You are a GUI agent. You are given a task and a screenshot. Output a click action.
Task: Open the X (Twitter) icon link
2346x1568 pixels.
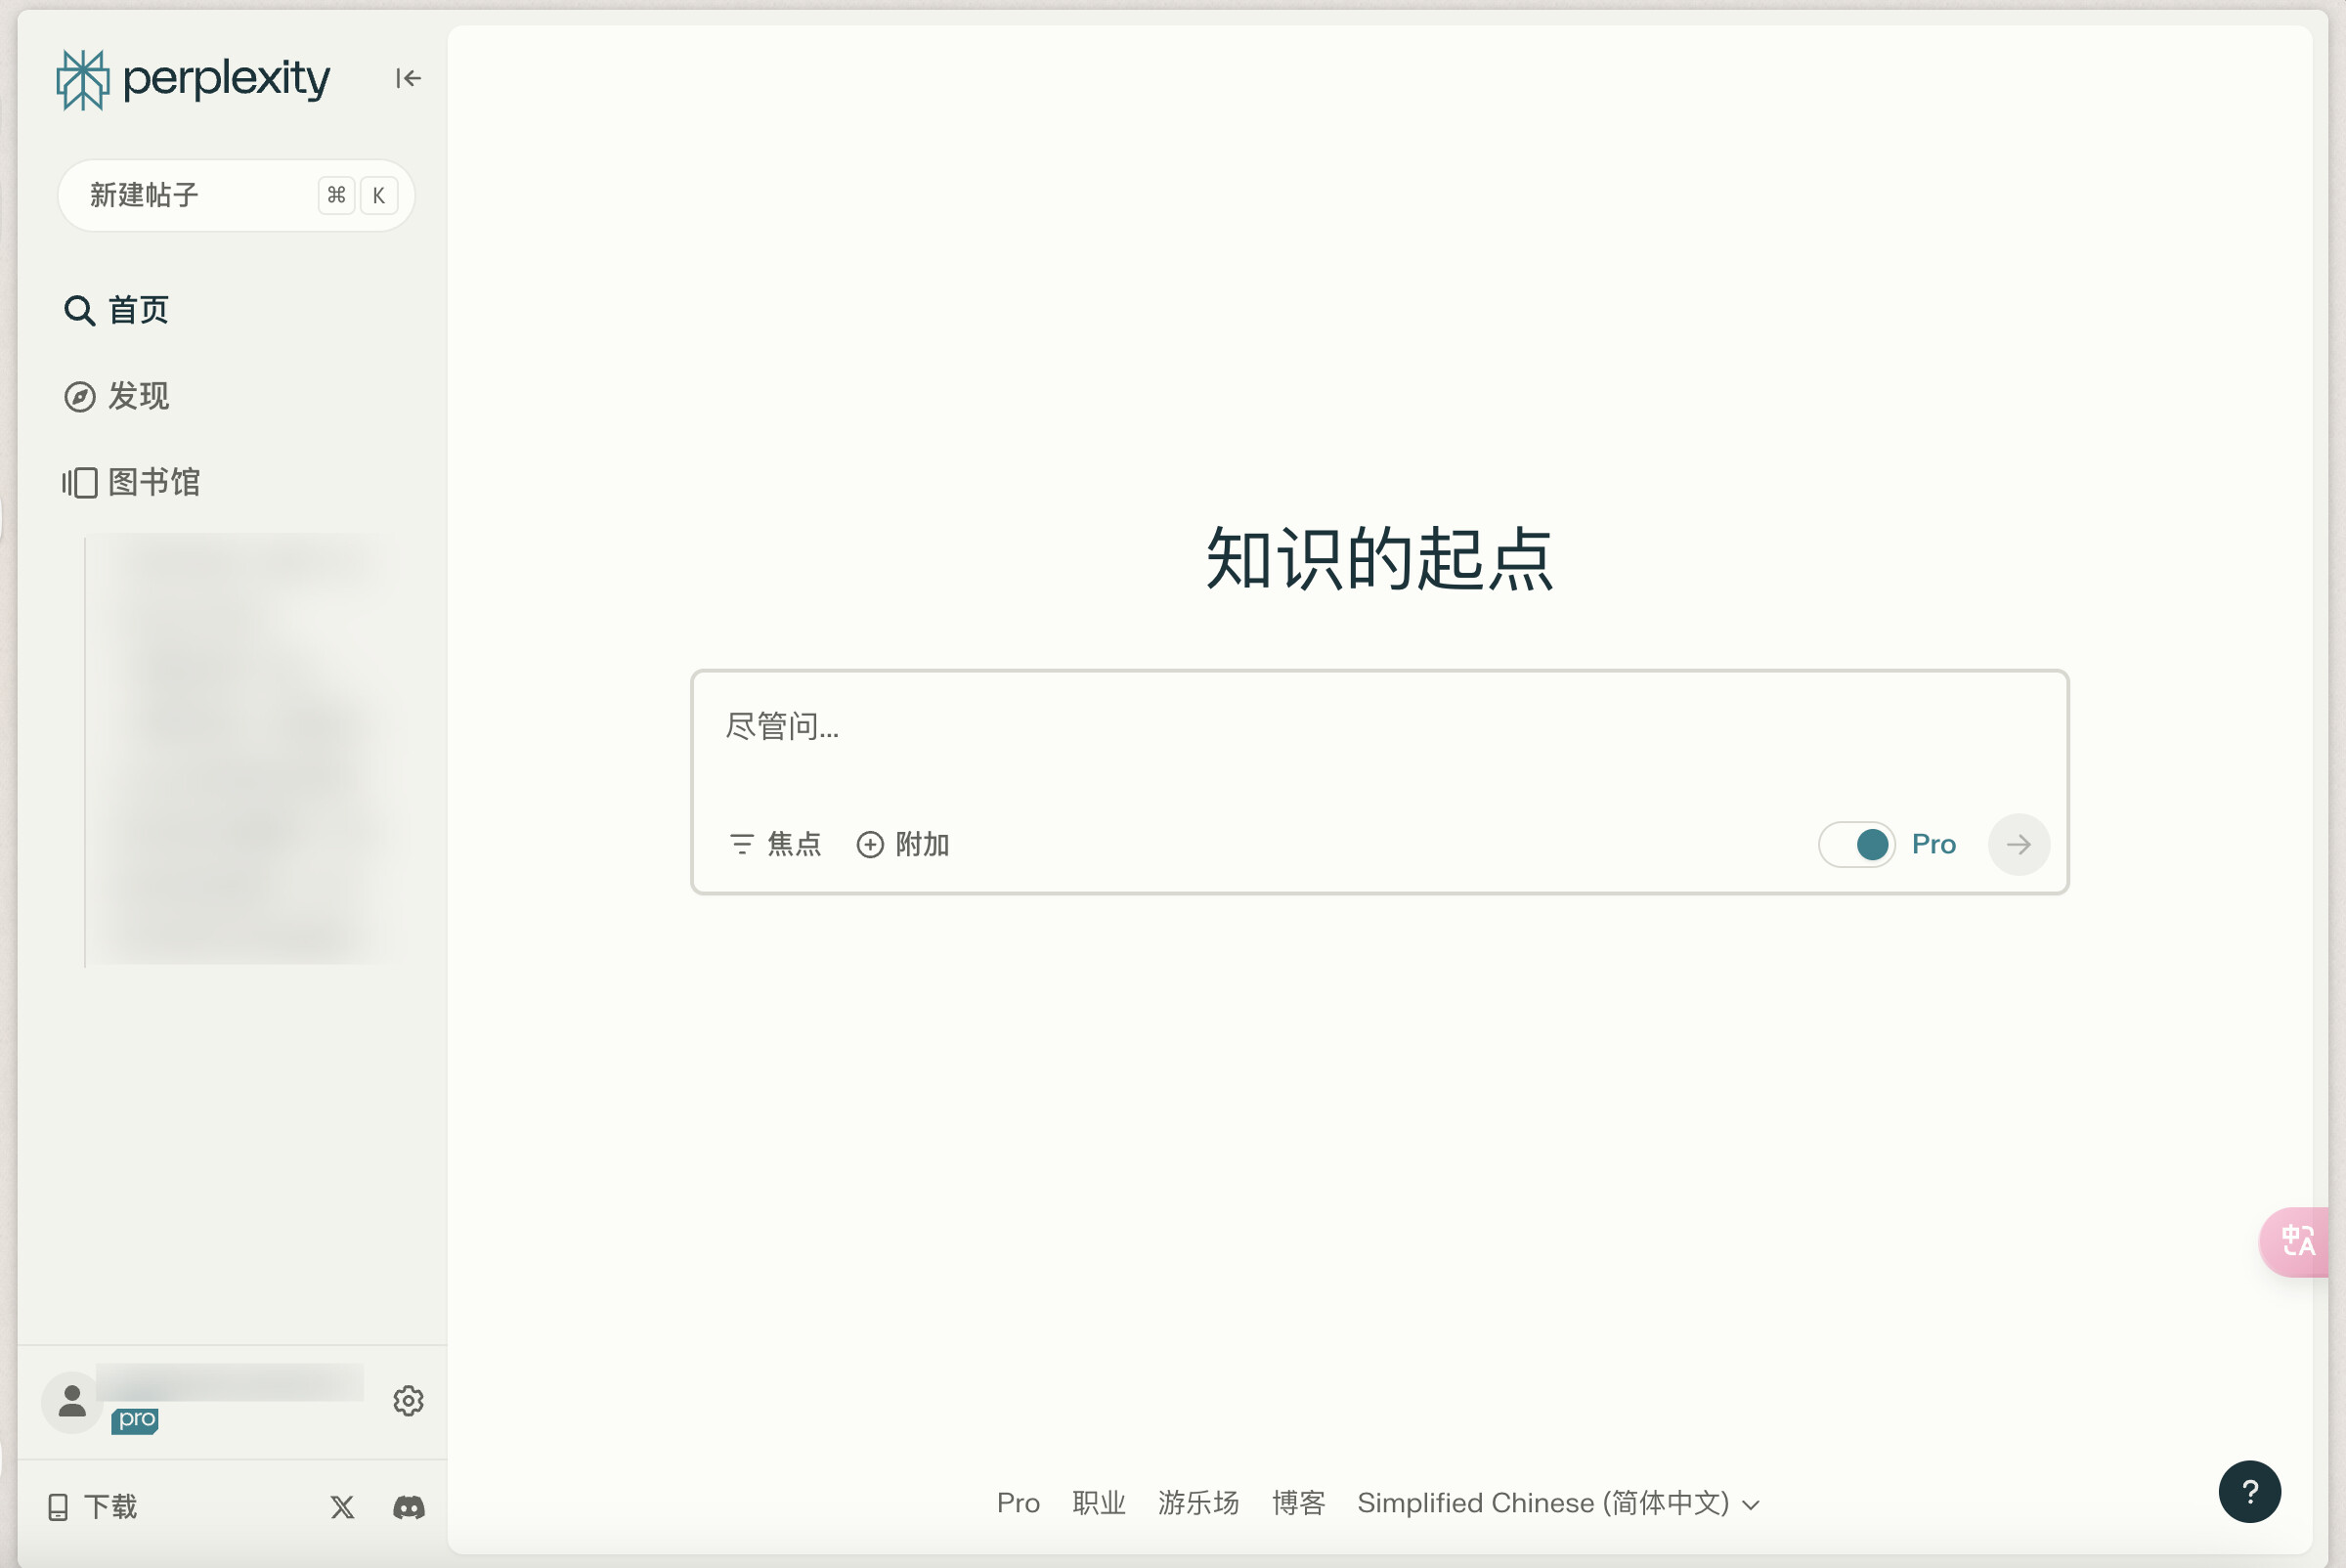[342, 1506]
